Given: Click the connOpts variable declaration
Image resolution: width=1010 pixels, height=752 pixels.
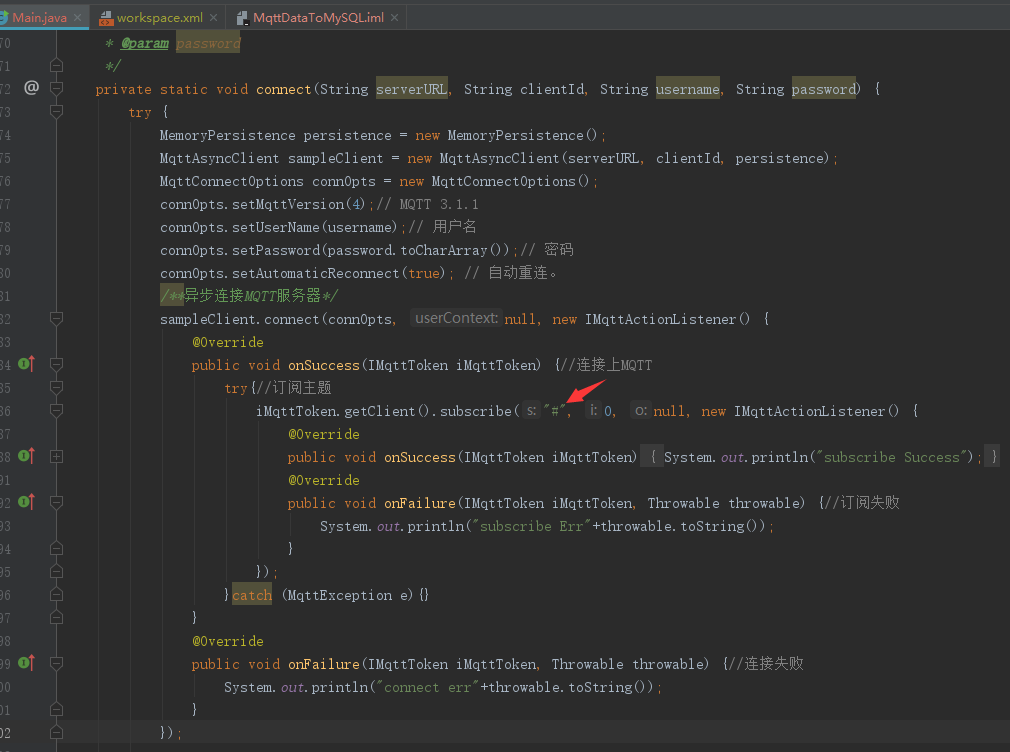Looking at the screenshot, I should 344,181.
